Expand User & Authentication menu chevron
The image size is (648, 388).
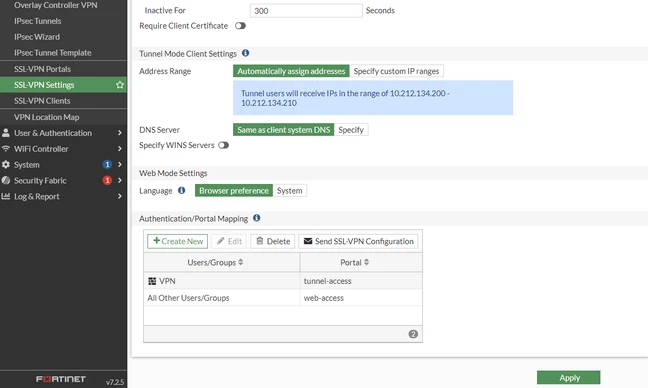tap(119, 133)
